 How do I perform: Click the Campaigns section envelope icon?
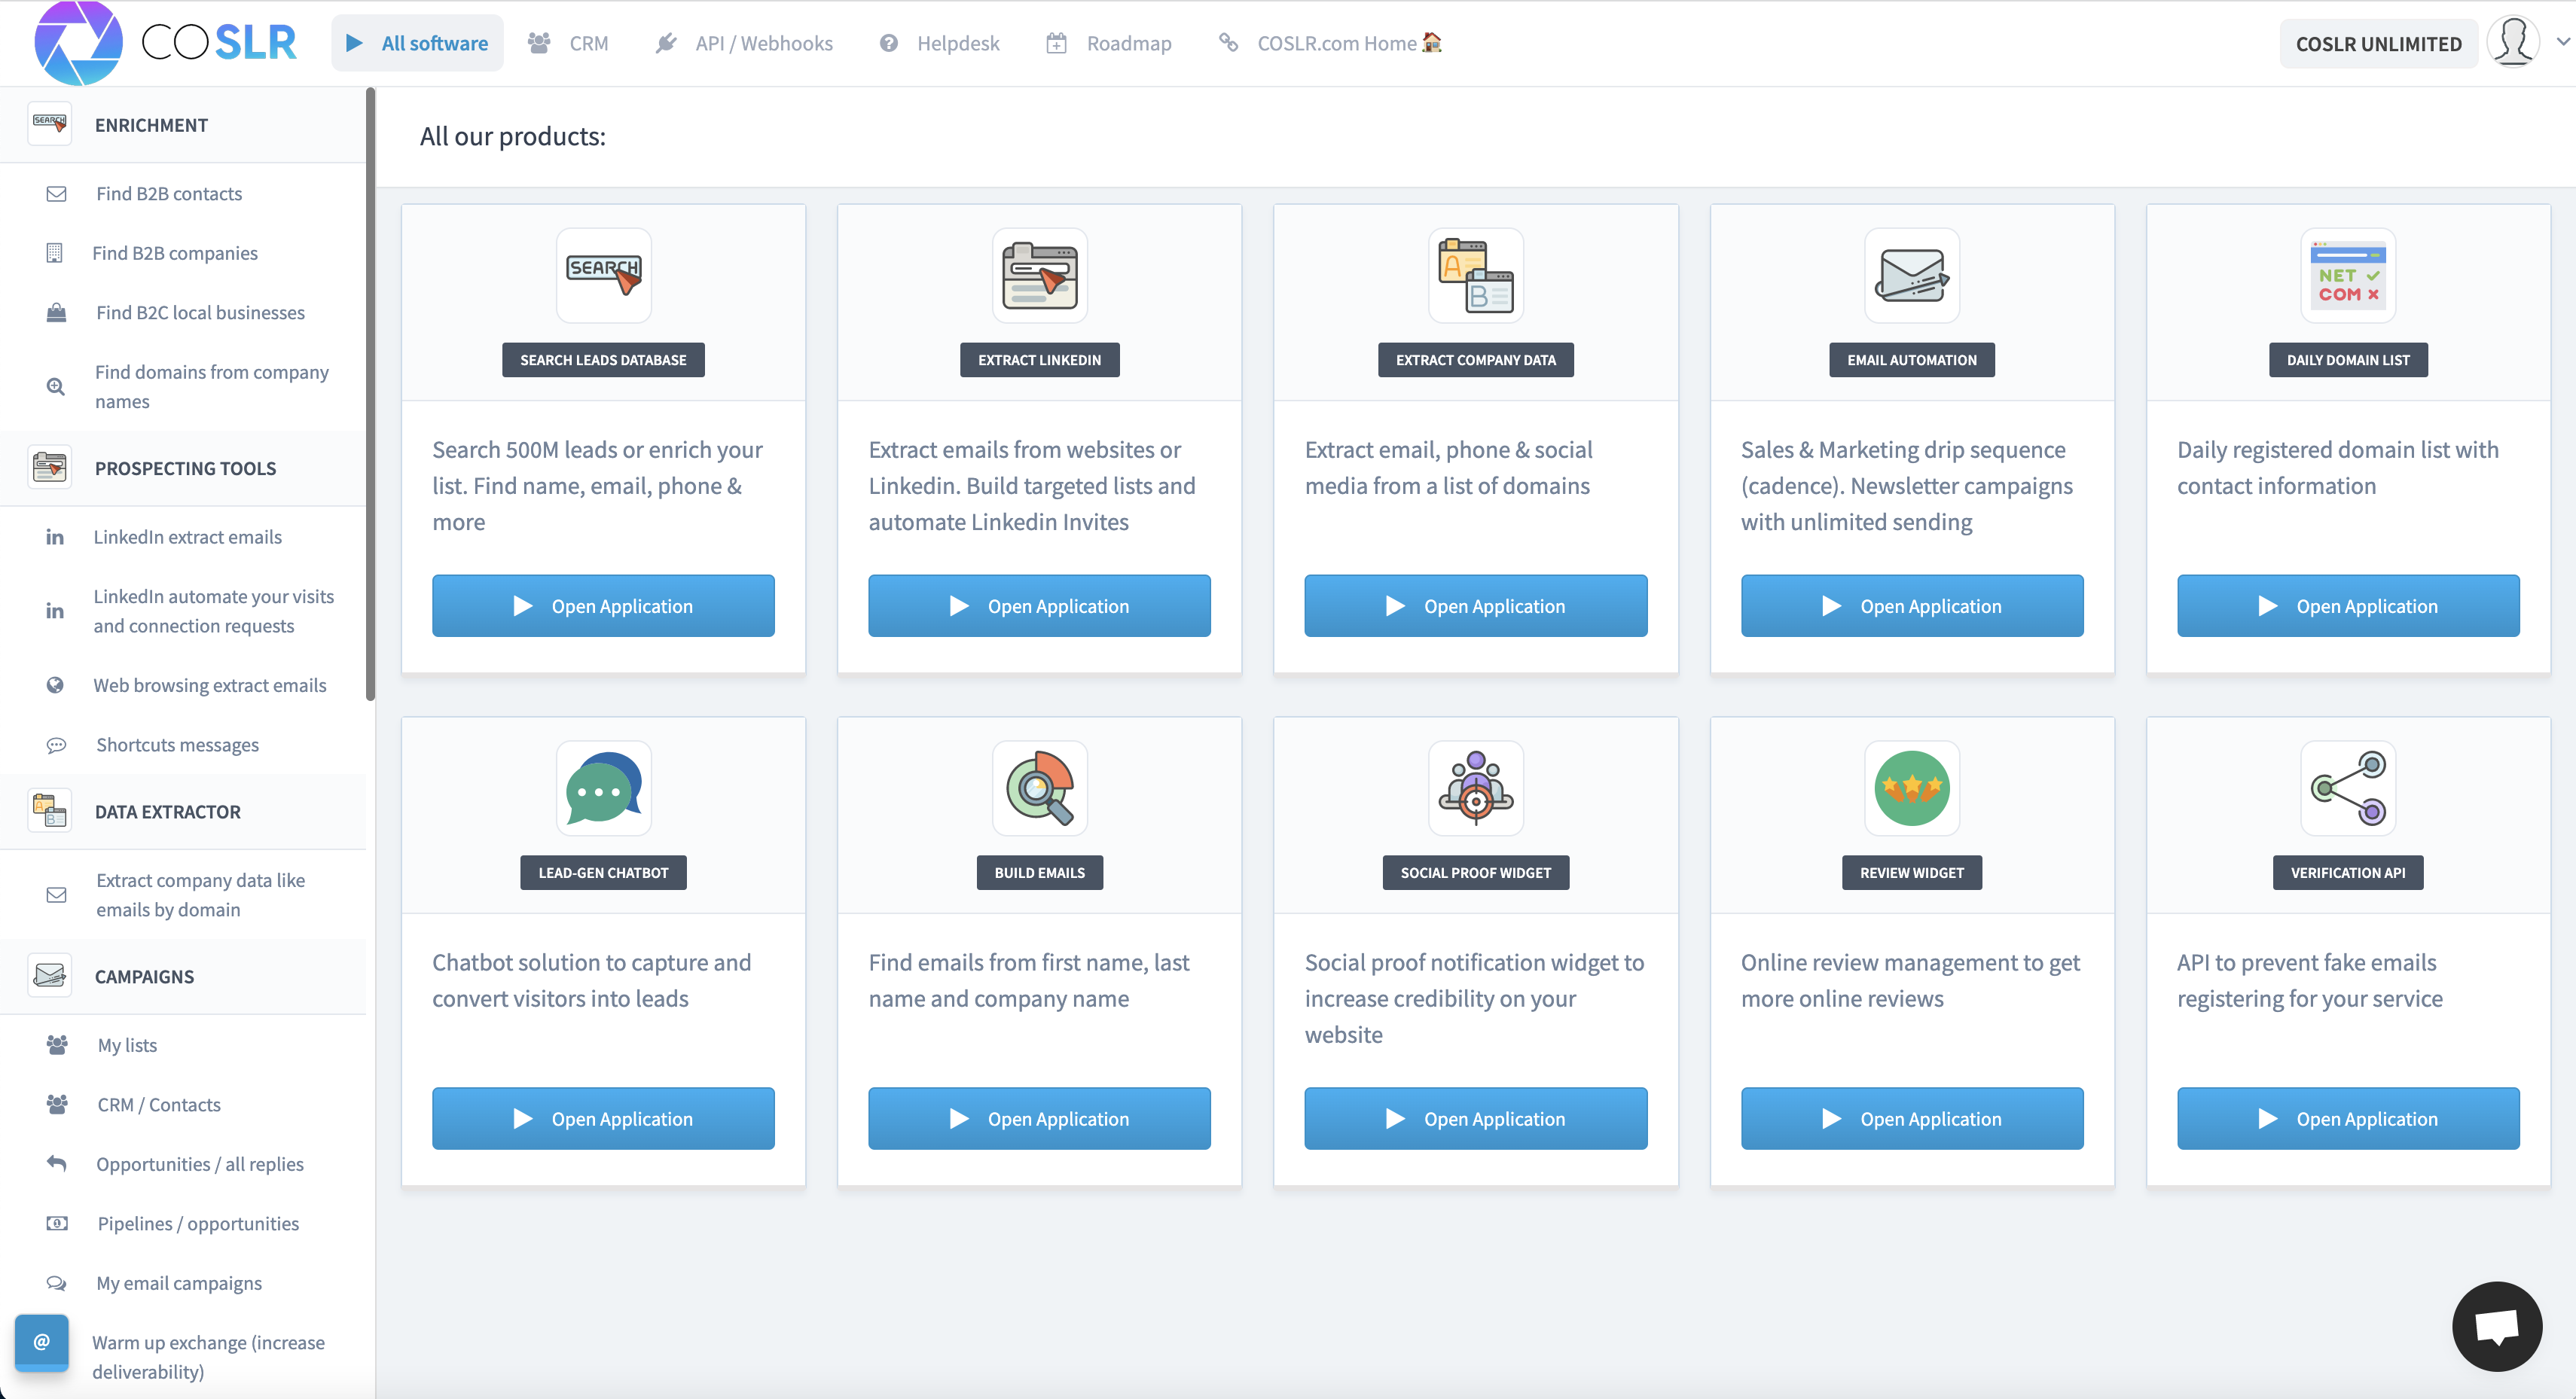[x=49, y=975]
